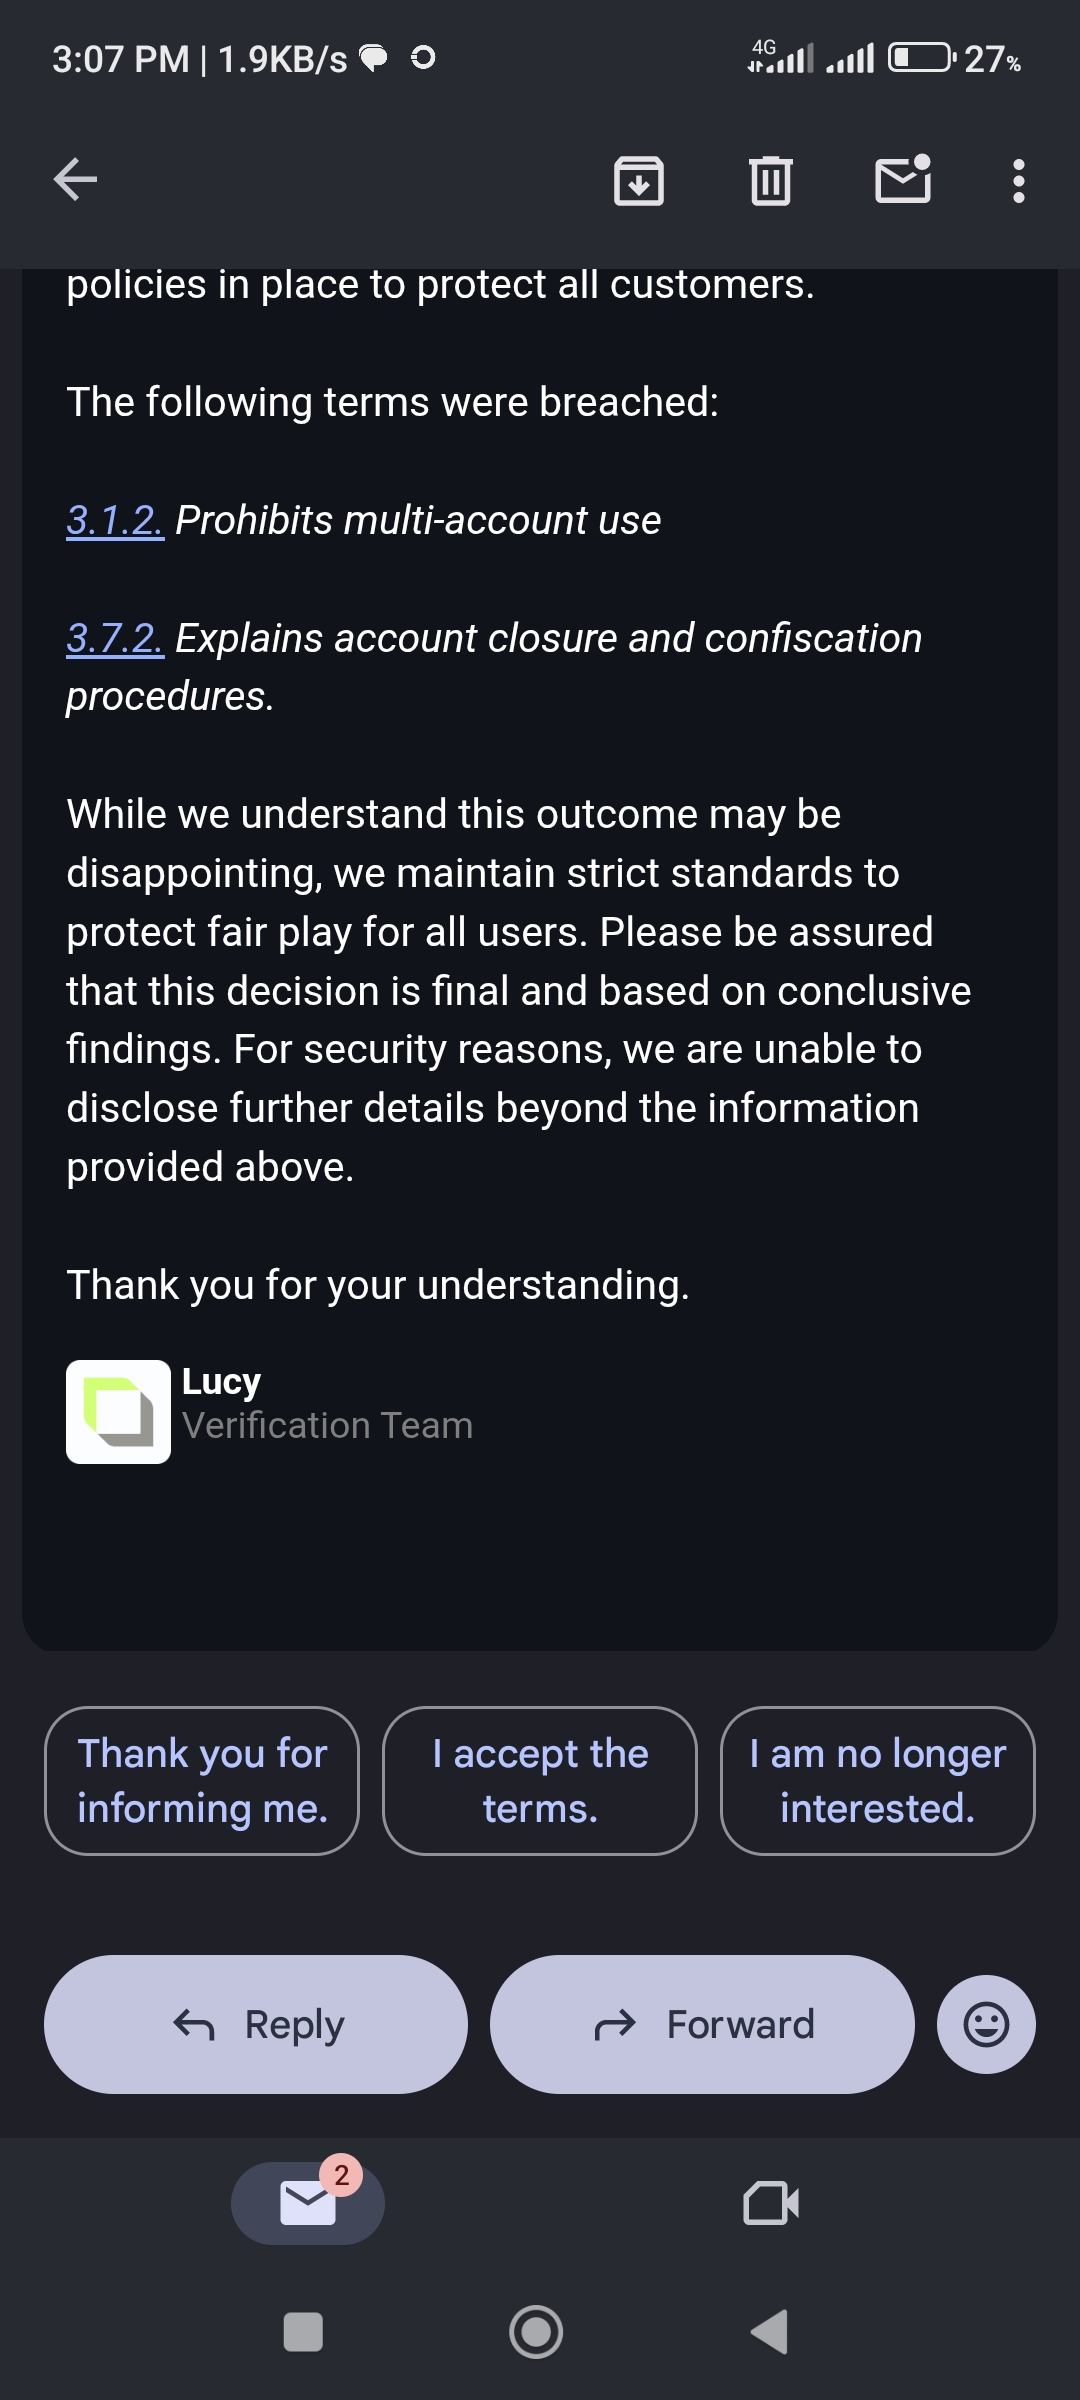Open the 3.7.2. terms link
The image size is (1080, 2400).
(x=115, y=638)
